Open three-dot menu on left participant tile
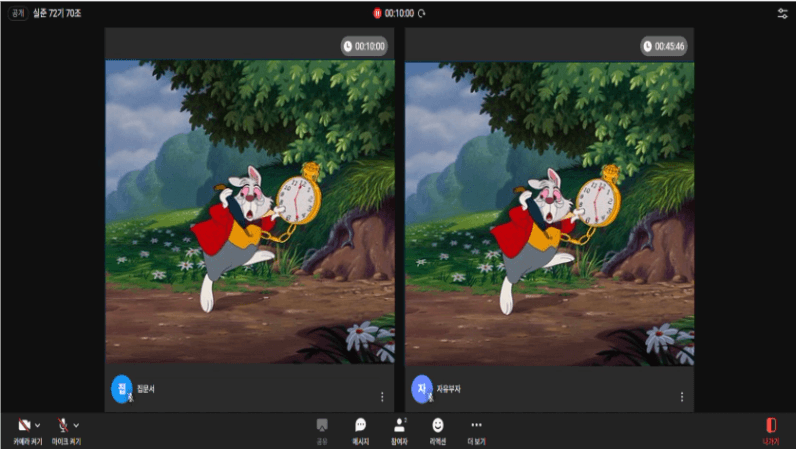The image size is (796, 449). pyautogui.click(x=382, y=397)
